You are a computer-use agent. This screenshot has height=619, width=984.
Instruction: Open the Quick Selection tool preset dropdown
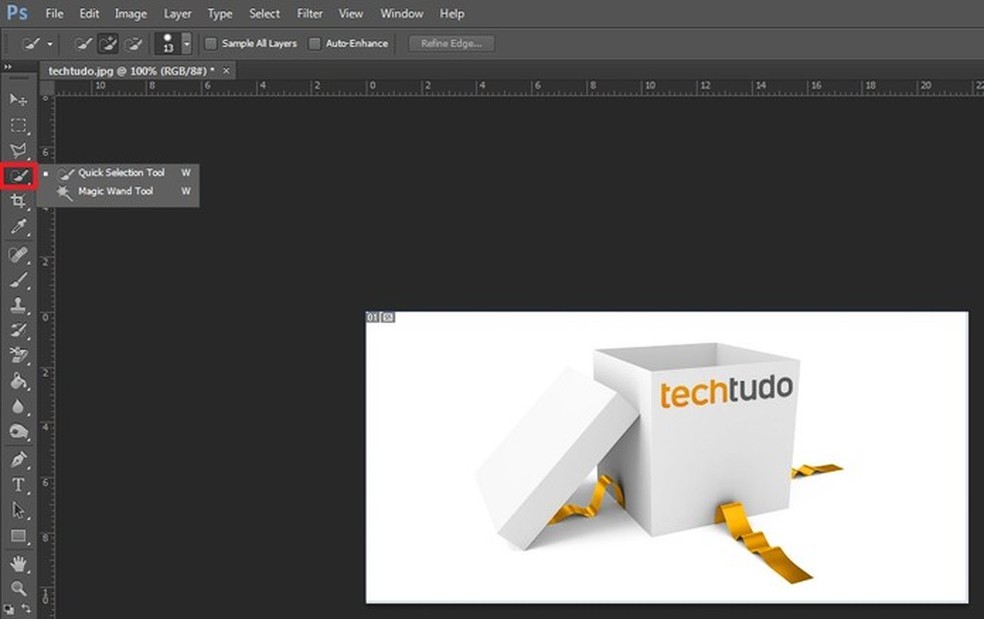[48, 43]
